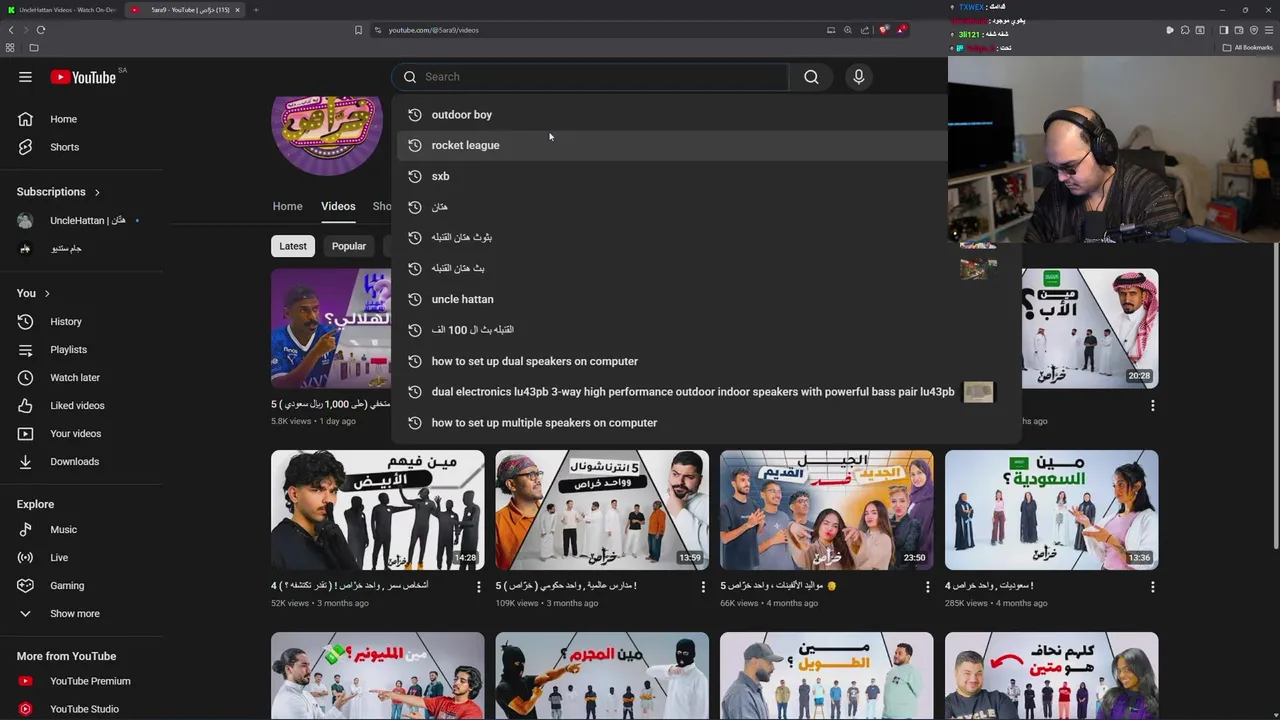Open options menu for the 13:59 video
The image size is (1280, 720).
tap(703, 587)
